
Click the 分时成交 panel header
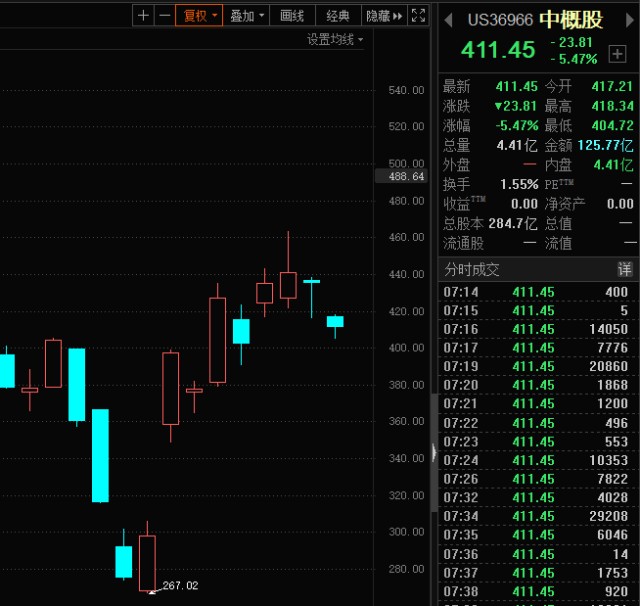471,269
